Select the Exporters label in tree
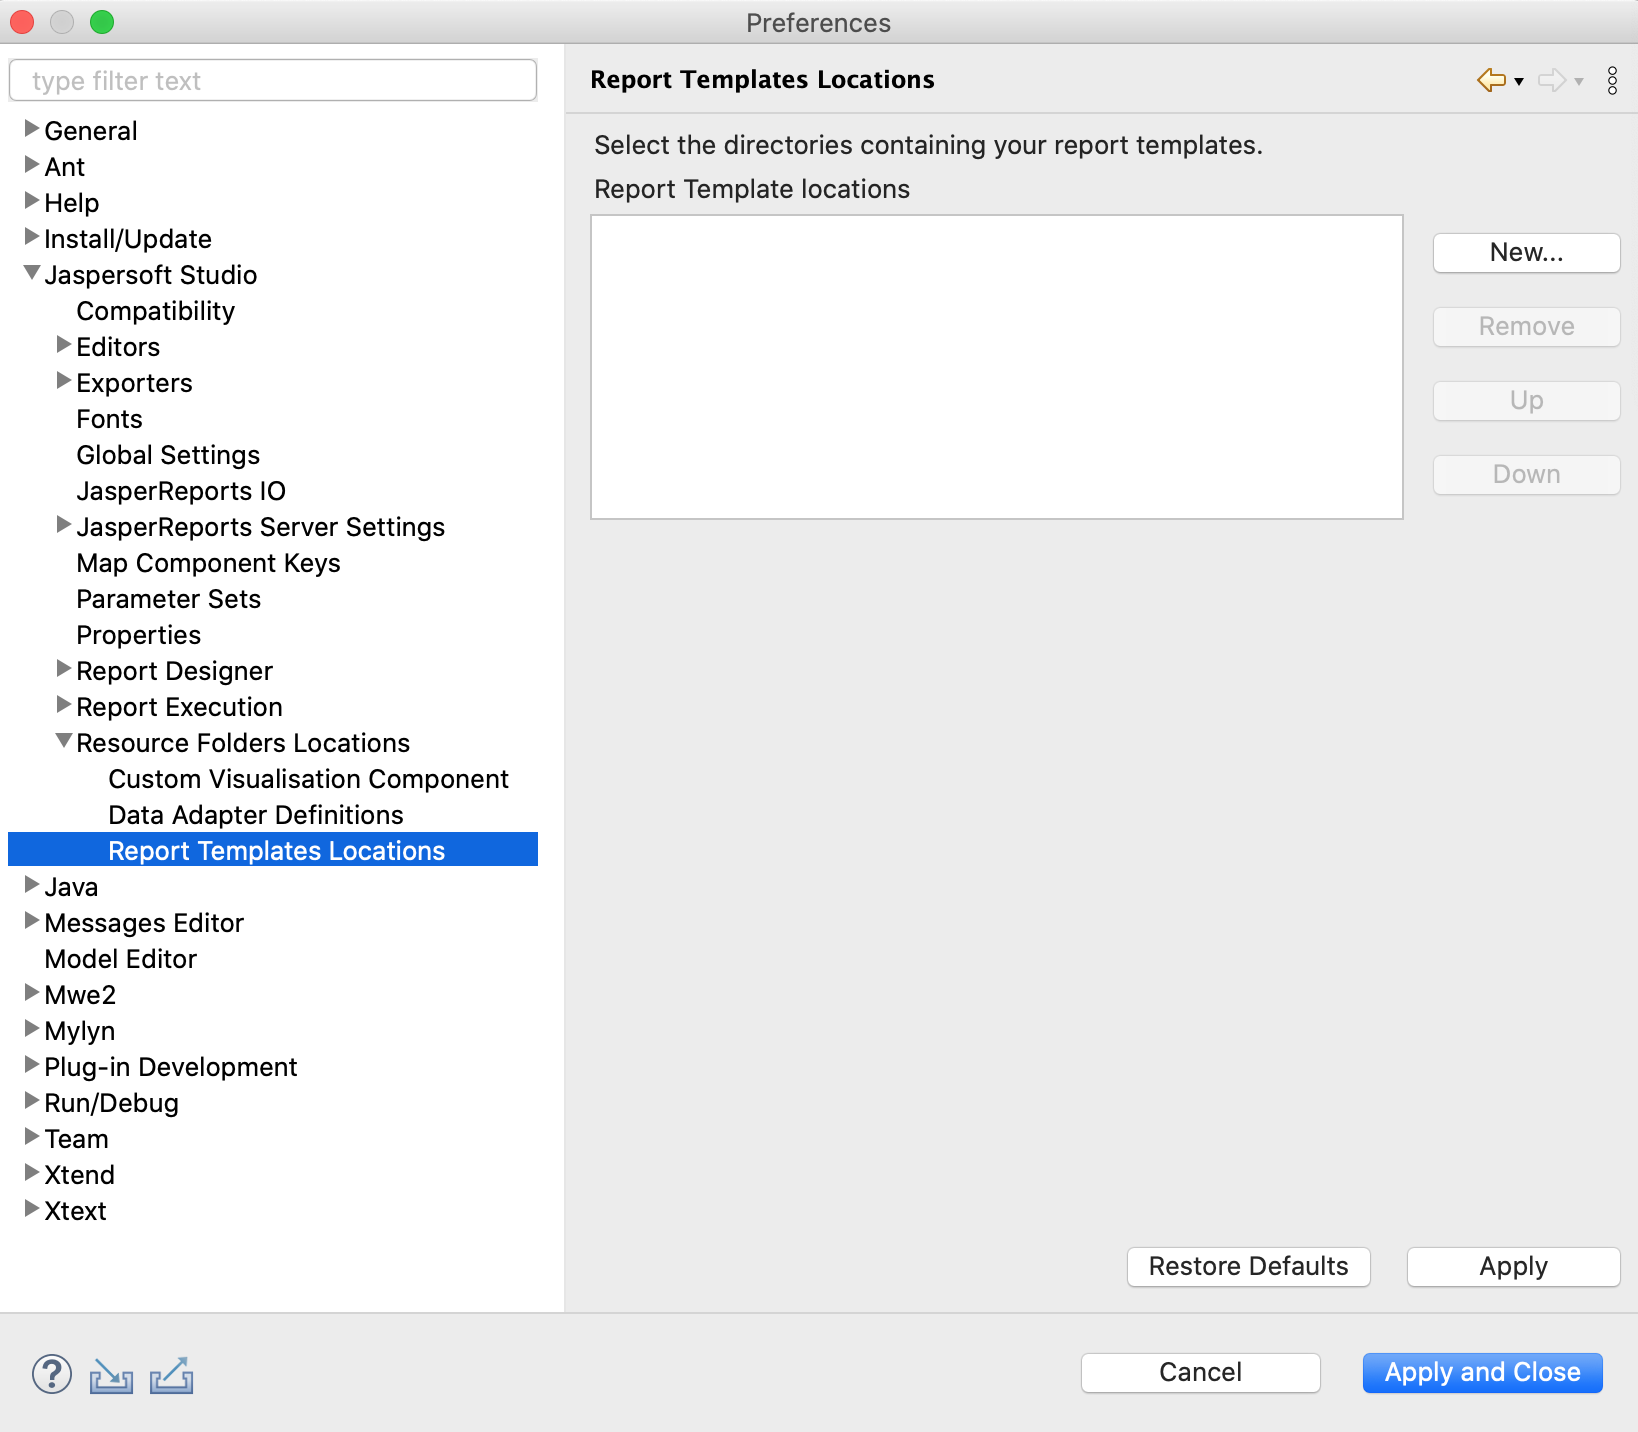Screen dimensions: 1638x1432 pos(134,383)
